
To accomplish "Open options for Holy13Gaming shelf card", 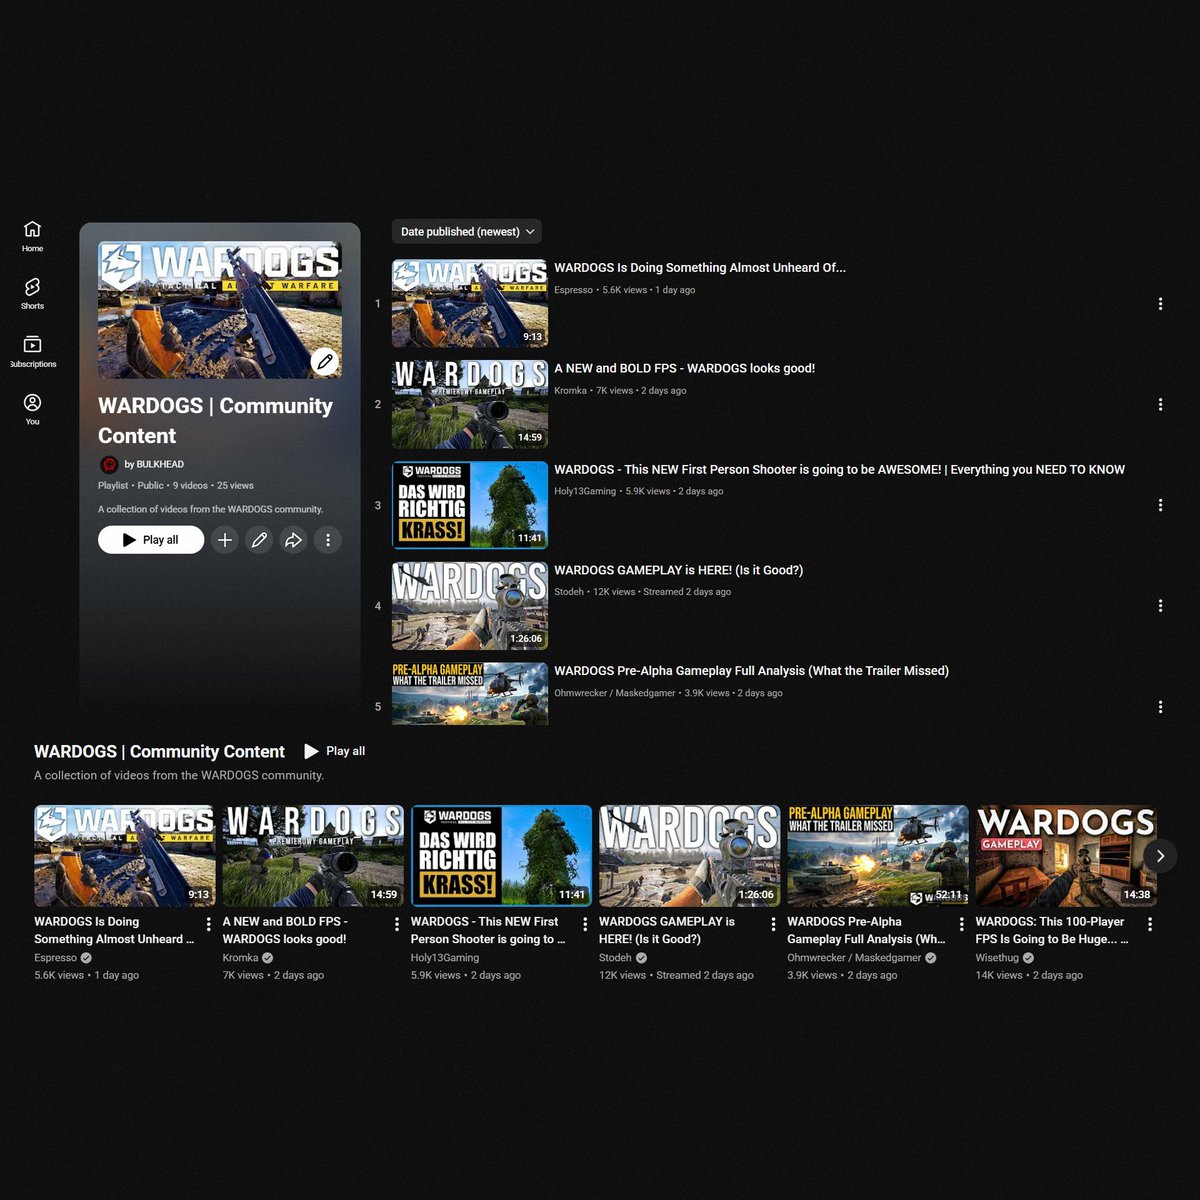I will pos(585,925).
